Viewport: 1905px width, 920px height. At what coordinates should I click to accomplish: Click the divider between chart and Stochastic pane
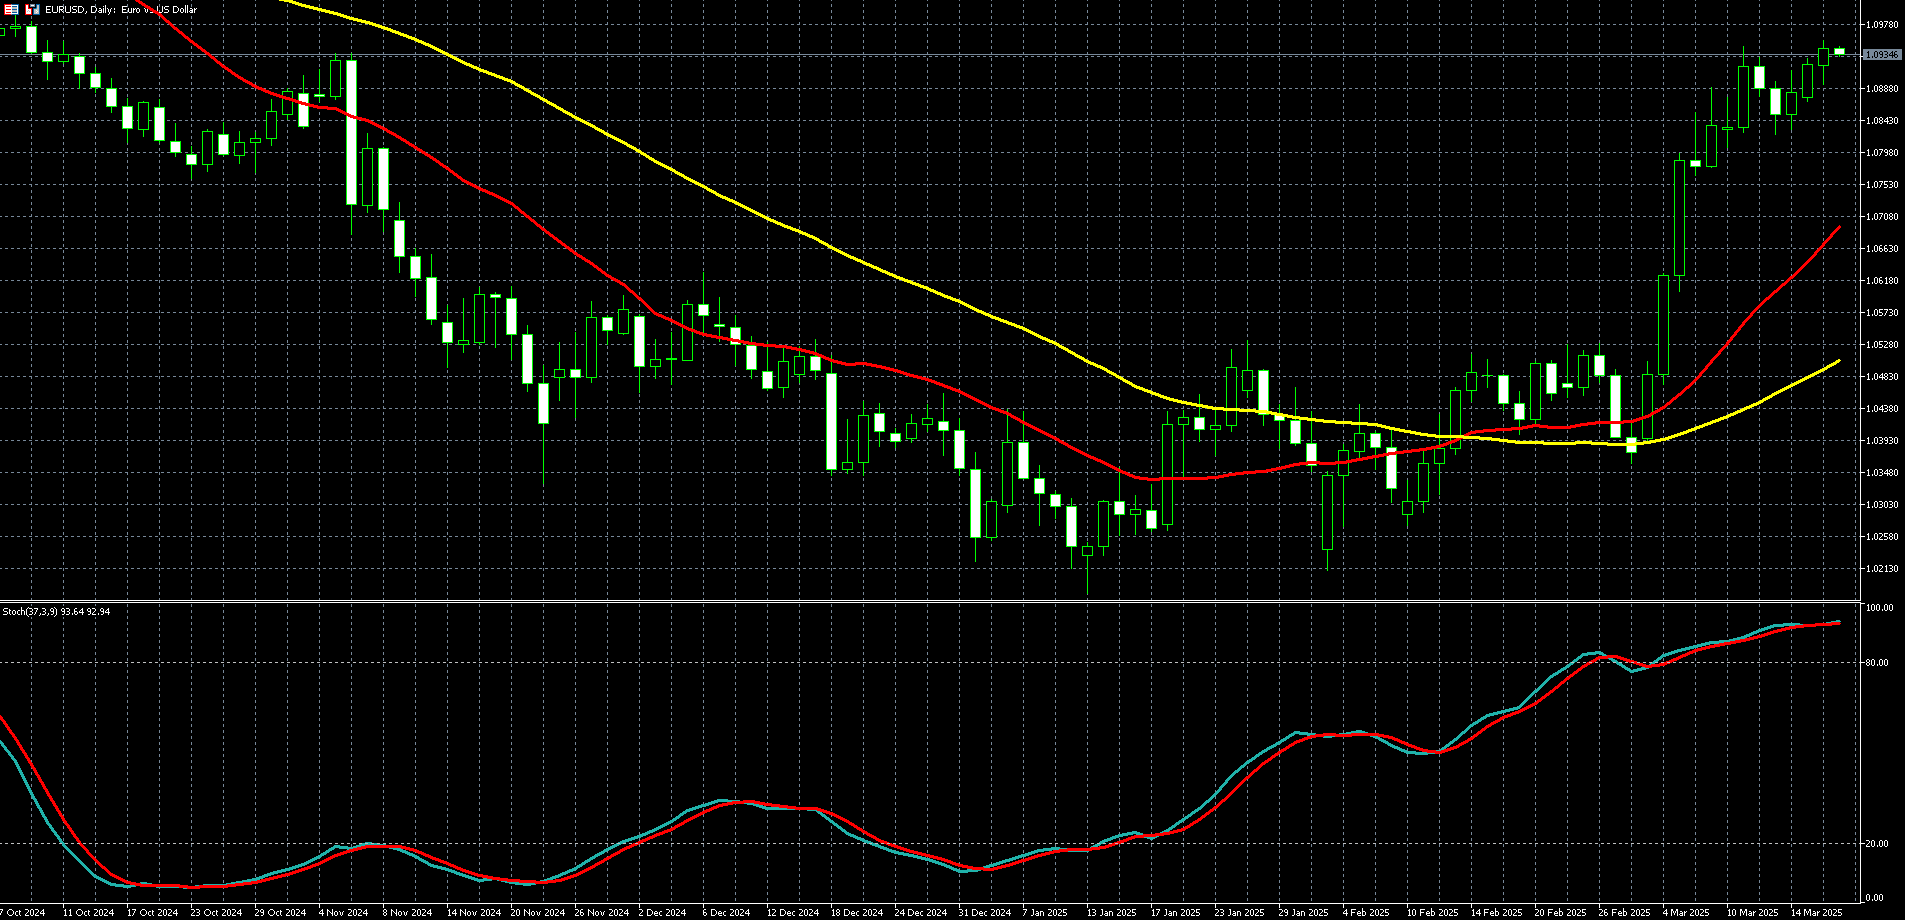pos(930,601)
